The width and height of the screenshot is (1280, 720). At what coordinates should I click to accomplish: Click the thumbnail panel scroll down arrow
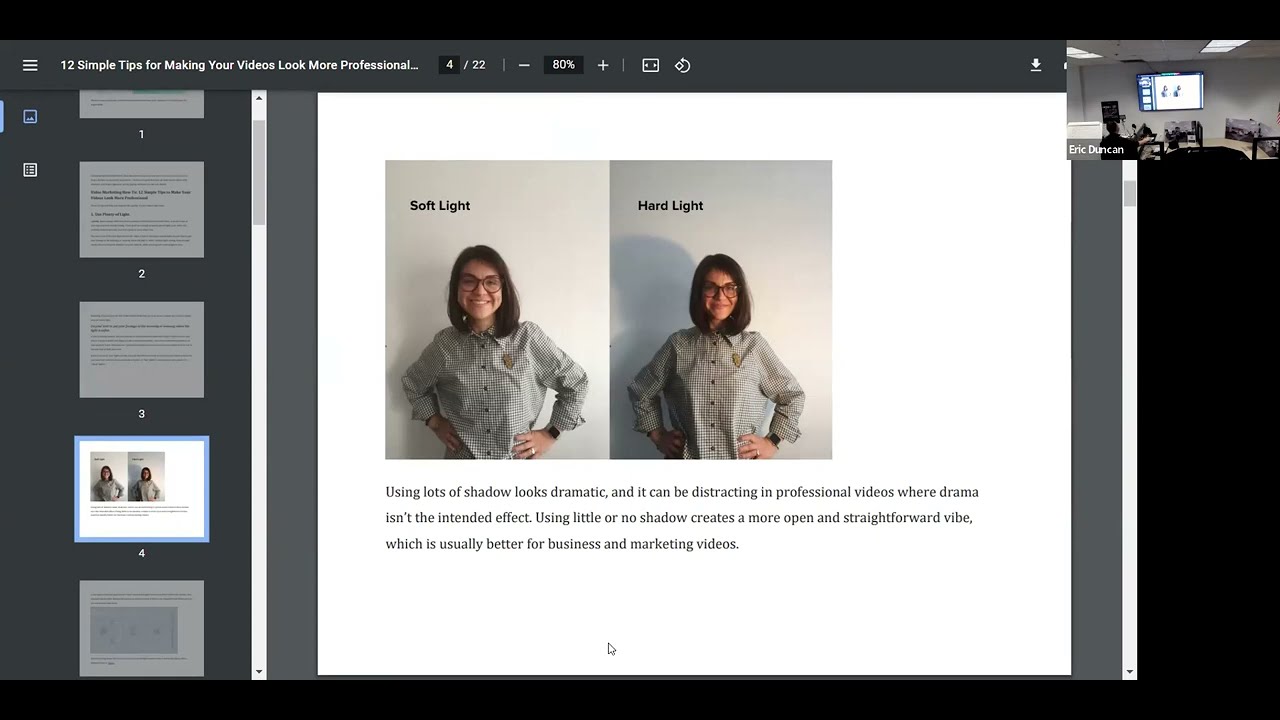(x=260, y=672)
